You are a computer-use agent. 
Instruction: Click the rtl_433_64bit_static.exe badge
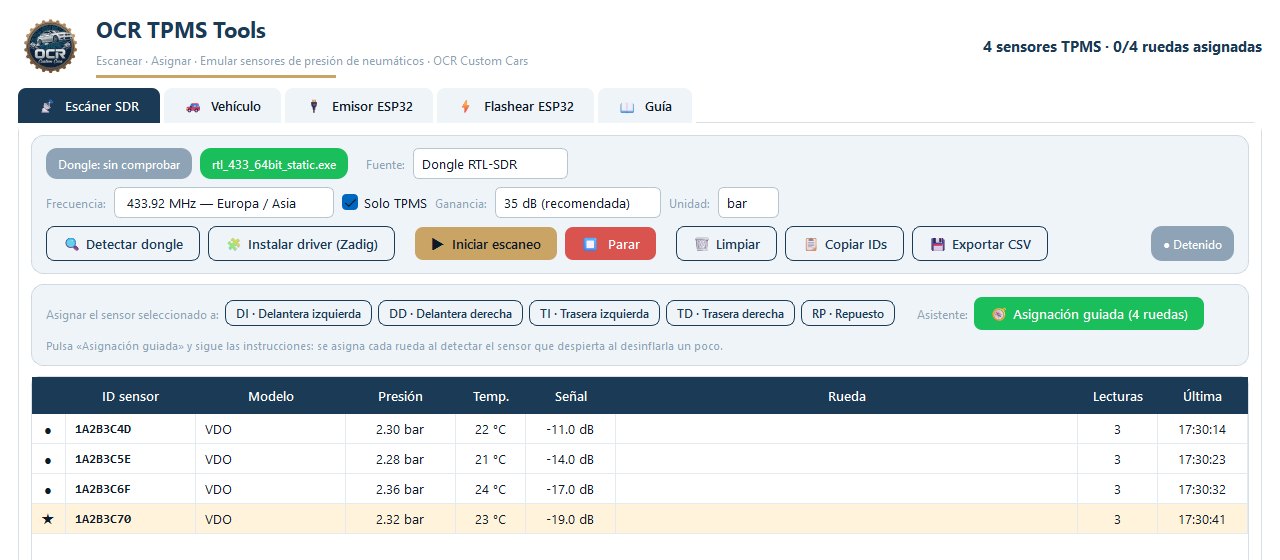coord(274,164)
